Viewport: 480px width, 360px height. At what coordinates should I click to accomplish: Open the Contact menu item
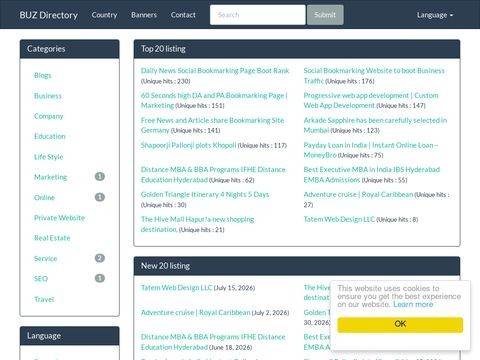183,15
